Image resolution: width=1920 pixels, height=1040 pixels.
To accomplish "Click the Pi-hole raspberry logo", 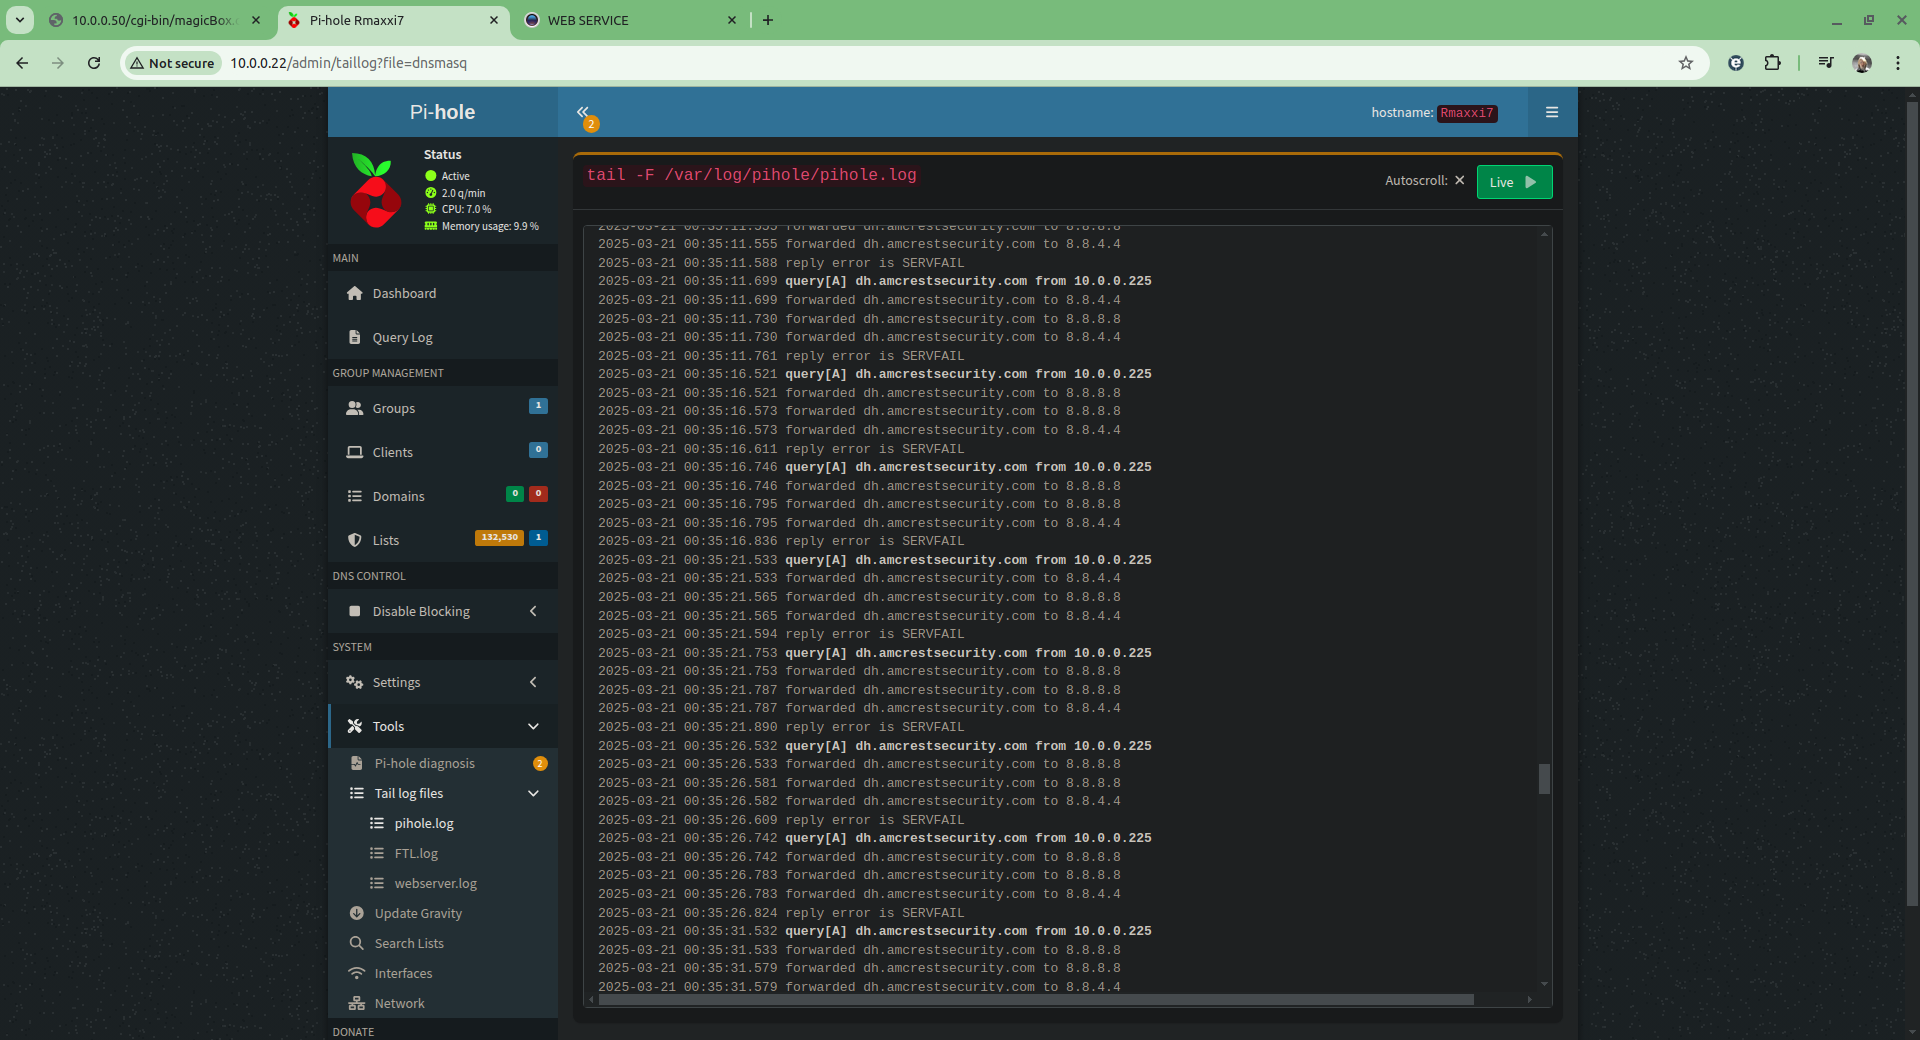I will click(375, 190).
